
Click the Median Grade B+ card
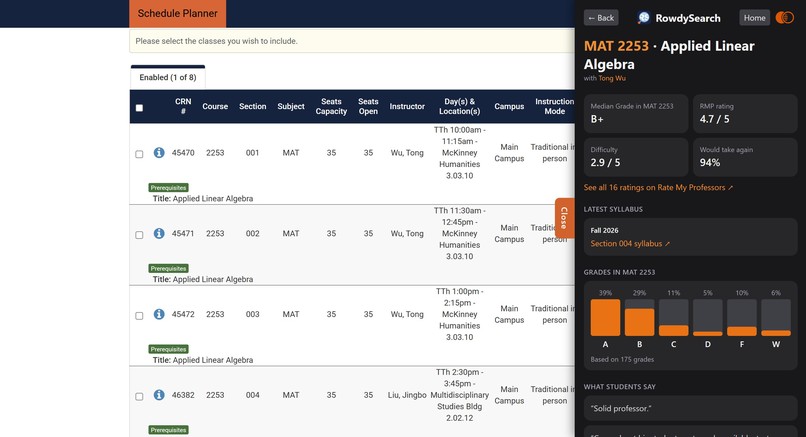click(636, 114)
